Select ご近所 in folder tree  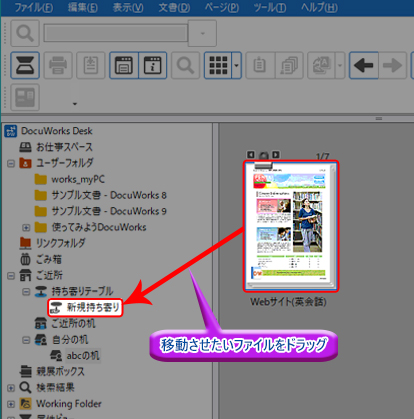click(x=49, y=275)
